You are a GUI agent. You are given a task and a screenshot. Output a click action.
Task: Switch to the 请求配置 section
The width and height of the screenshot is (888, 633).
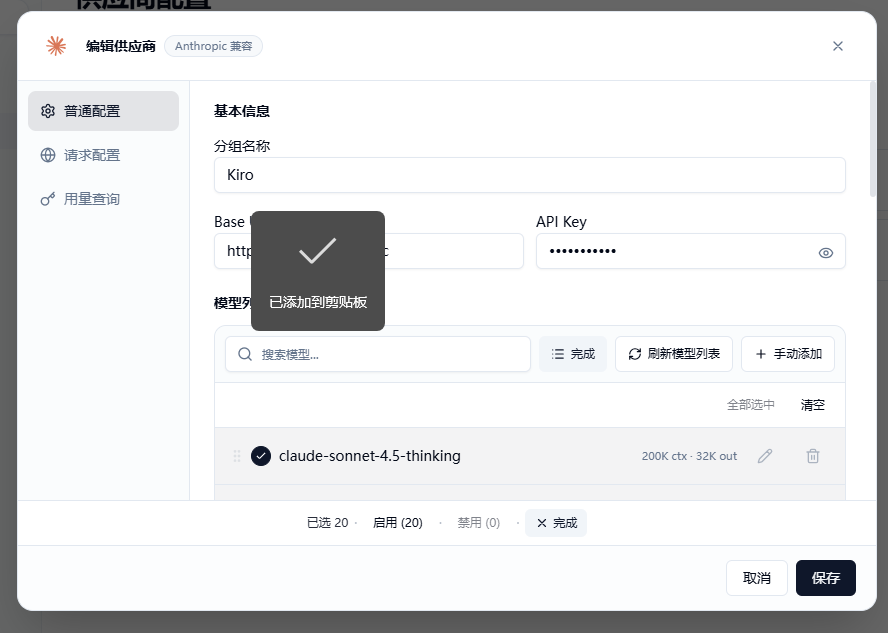104,155
